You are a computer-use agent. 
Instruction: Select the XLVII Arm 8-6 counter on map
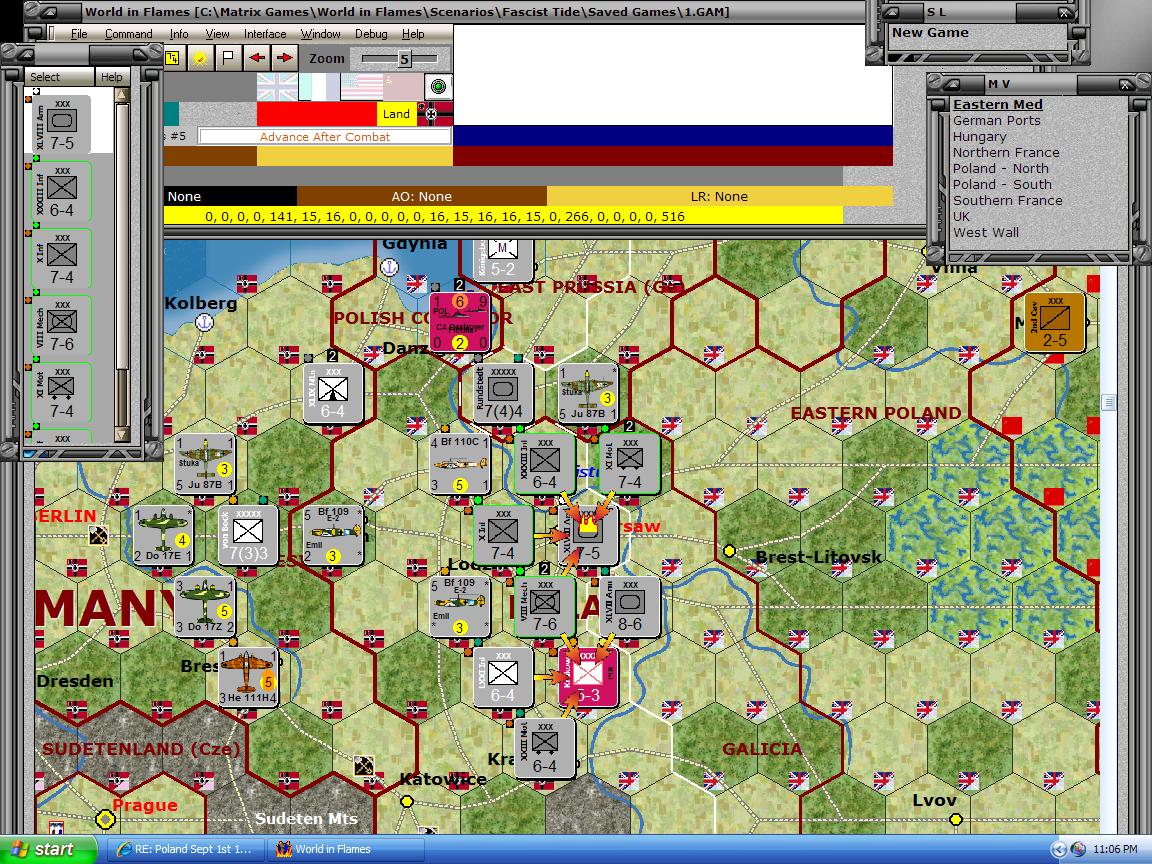pos(630,606)
